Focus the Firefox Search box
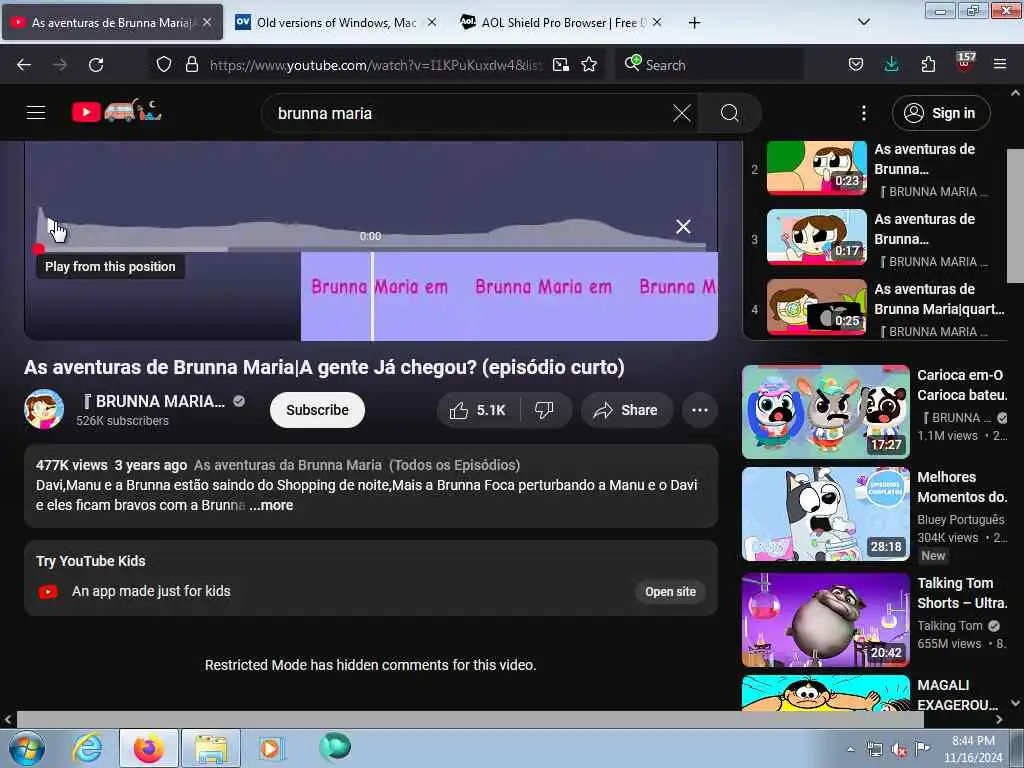 709,65
